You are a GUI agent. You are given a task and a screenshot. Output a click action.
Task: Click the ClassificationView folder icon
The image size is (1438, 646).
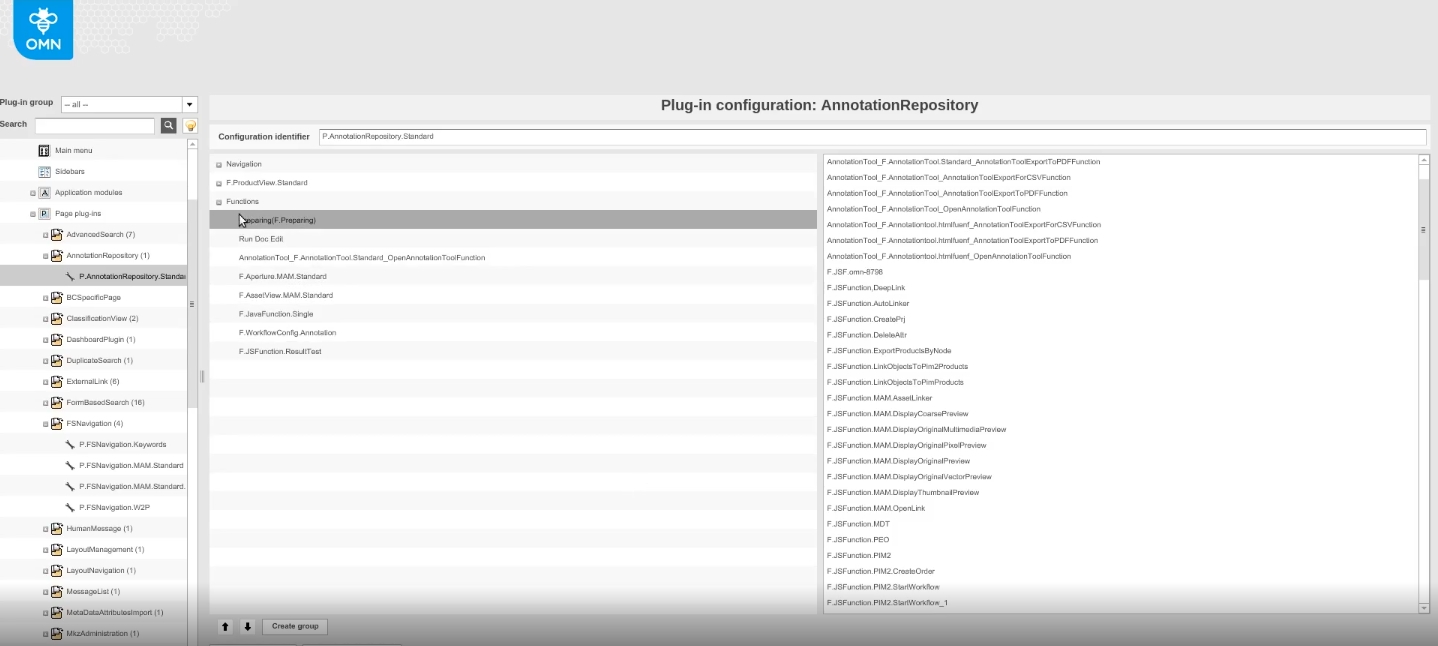point(57,319)
